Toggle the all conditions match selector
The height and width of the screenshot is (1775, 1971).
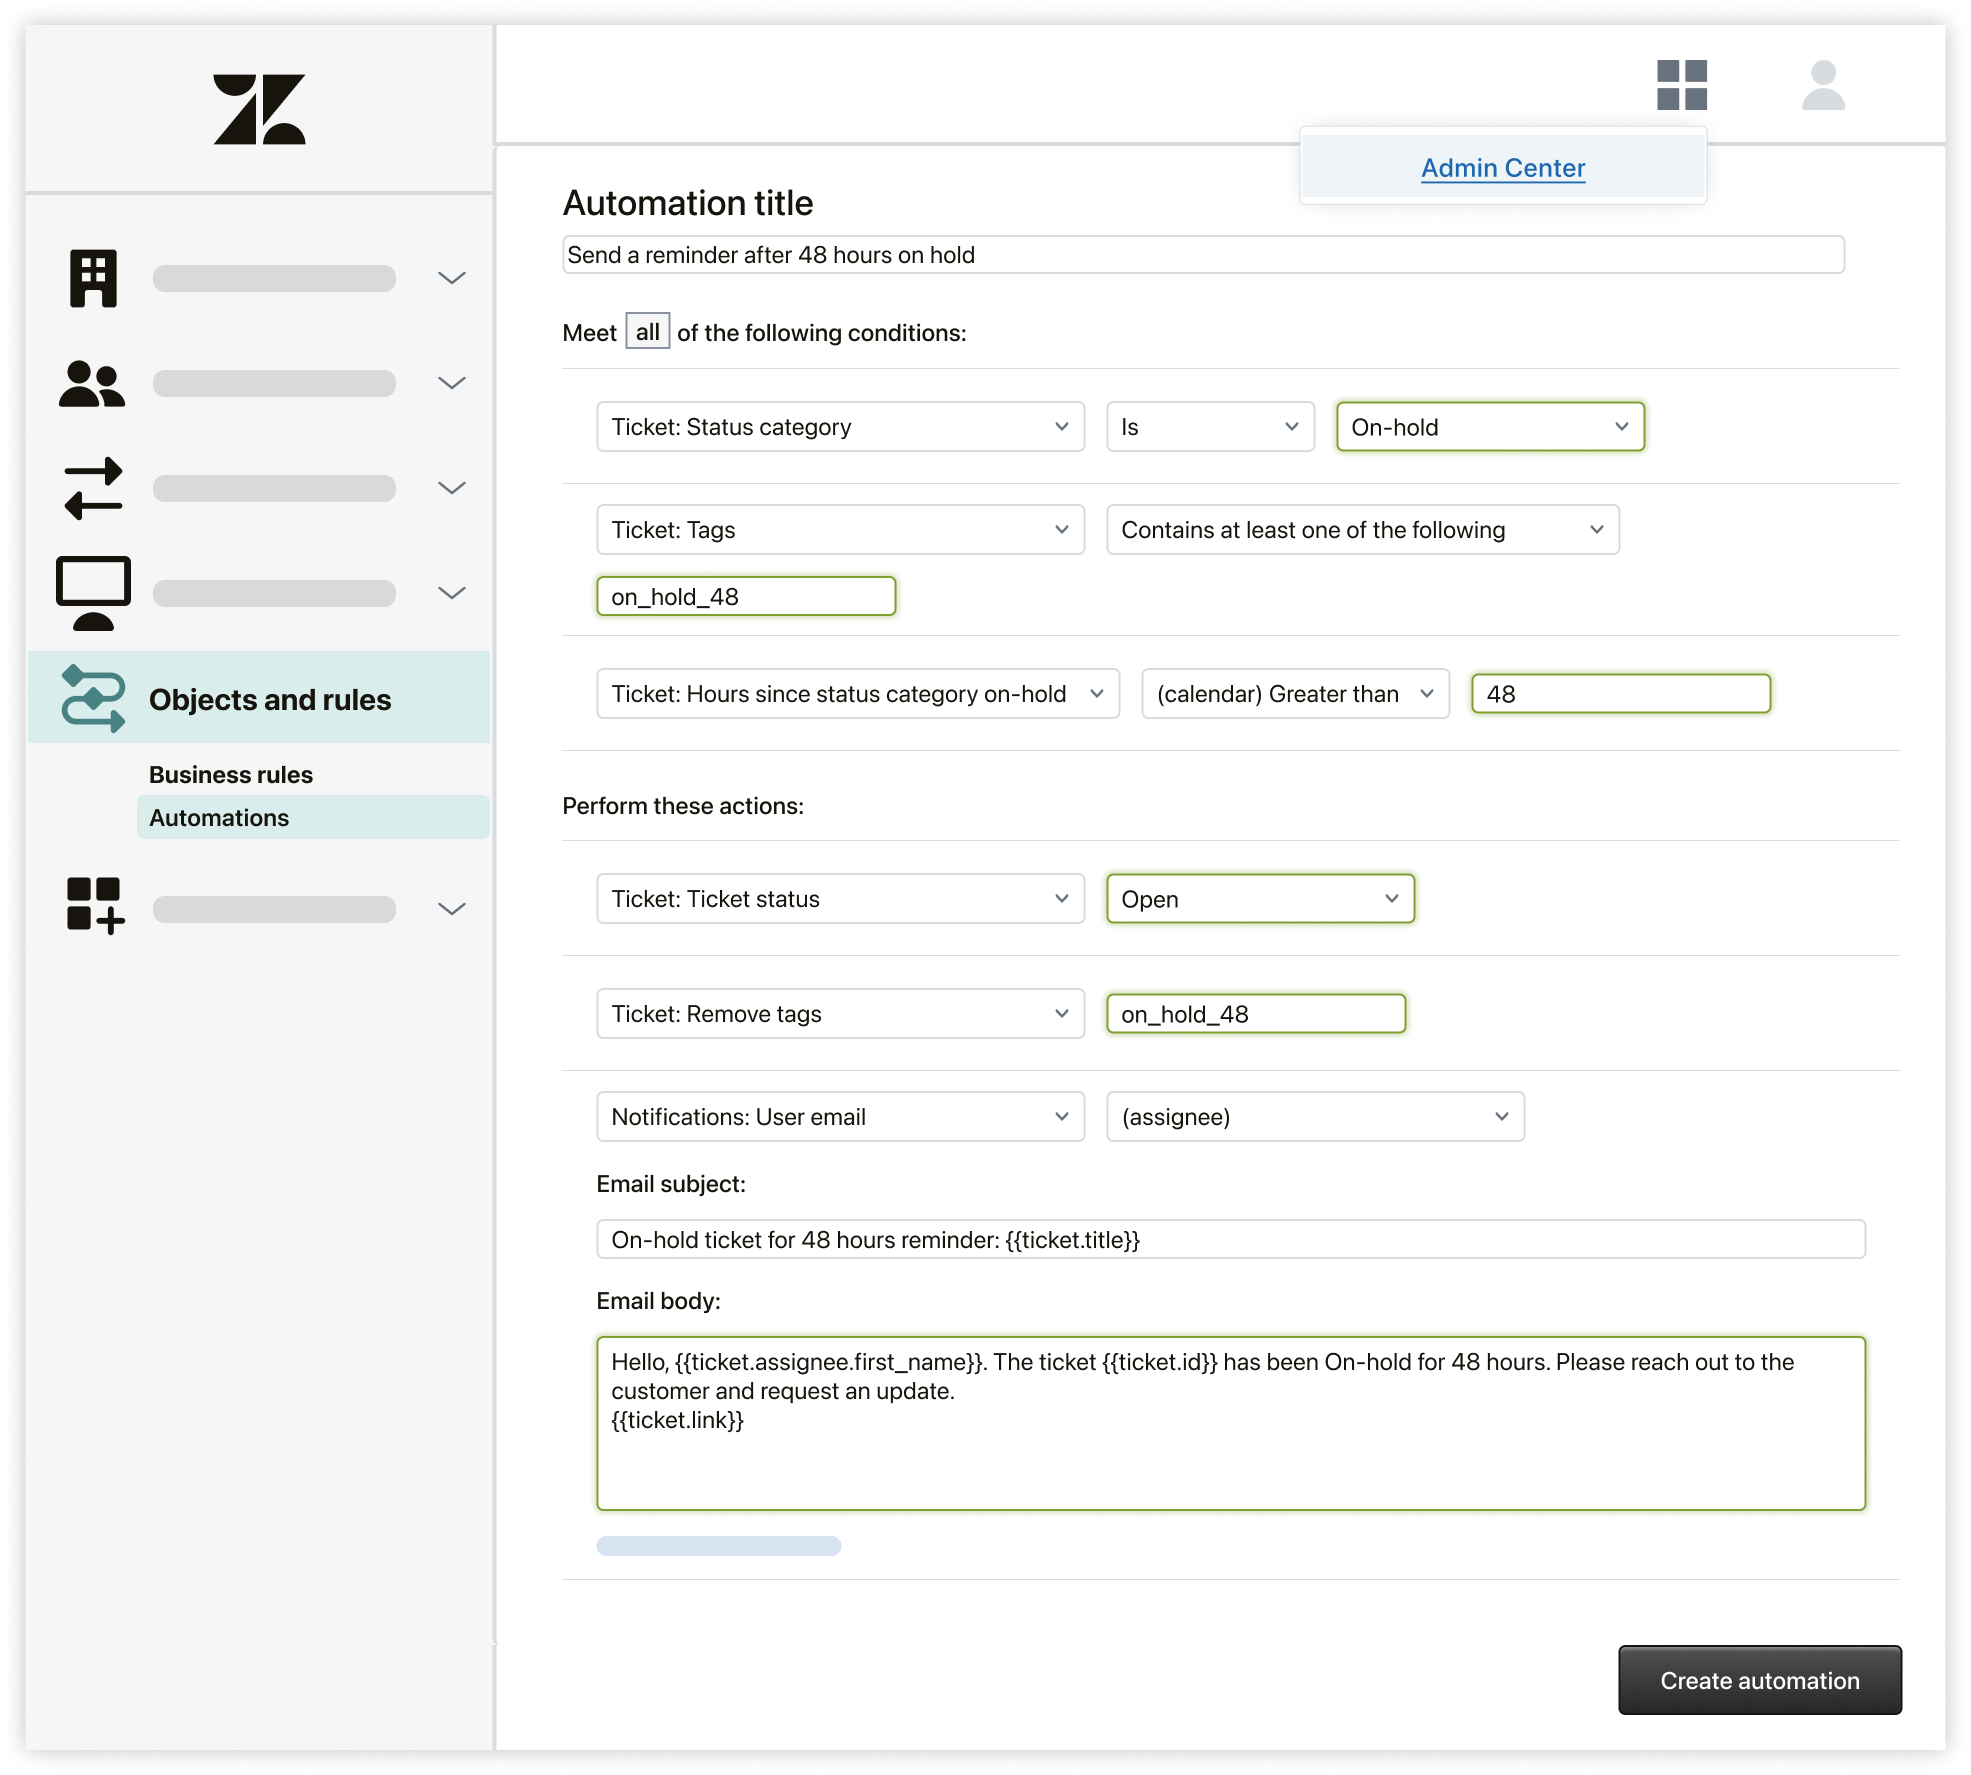[648, 334]
